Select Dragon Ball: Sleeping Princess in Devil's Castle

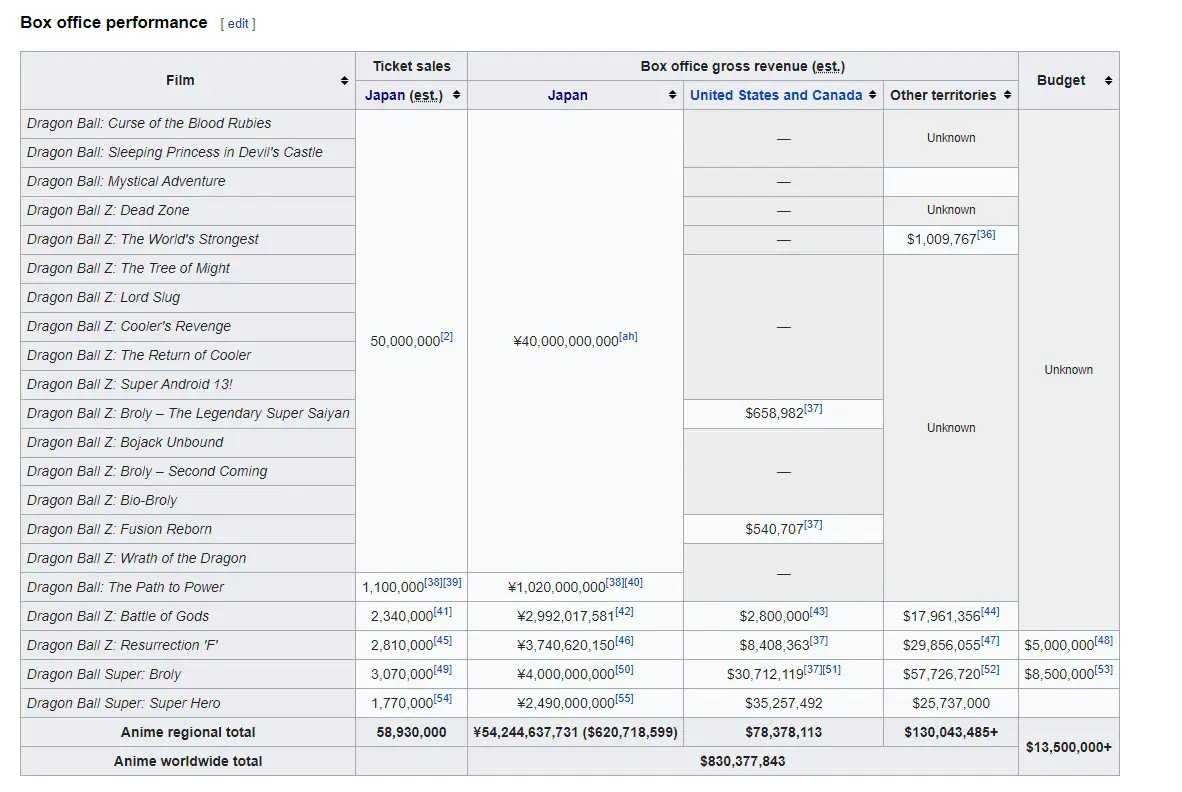[x=188, y=152]
